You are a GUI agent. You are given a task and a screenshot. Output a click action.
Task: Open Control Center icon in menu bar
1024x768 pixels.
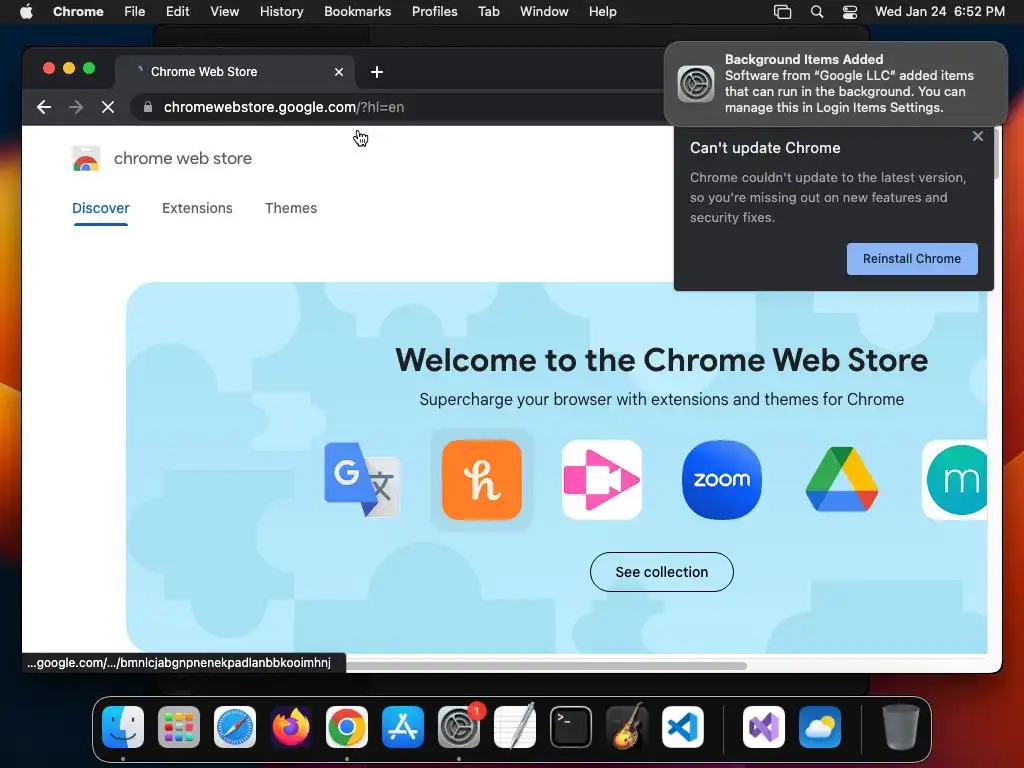[x=850, y=12]
